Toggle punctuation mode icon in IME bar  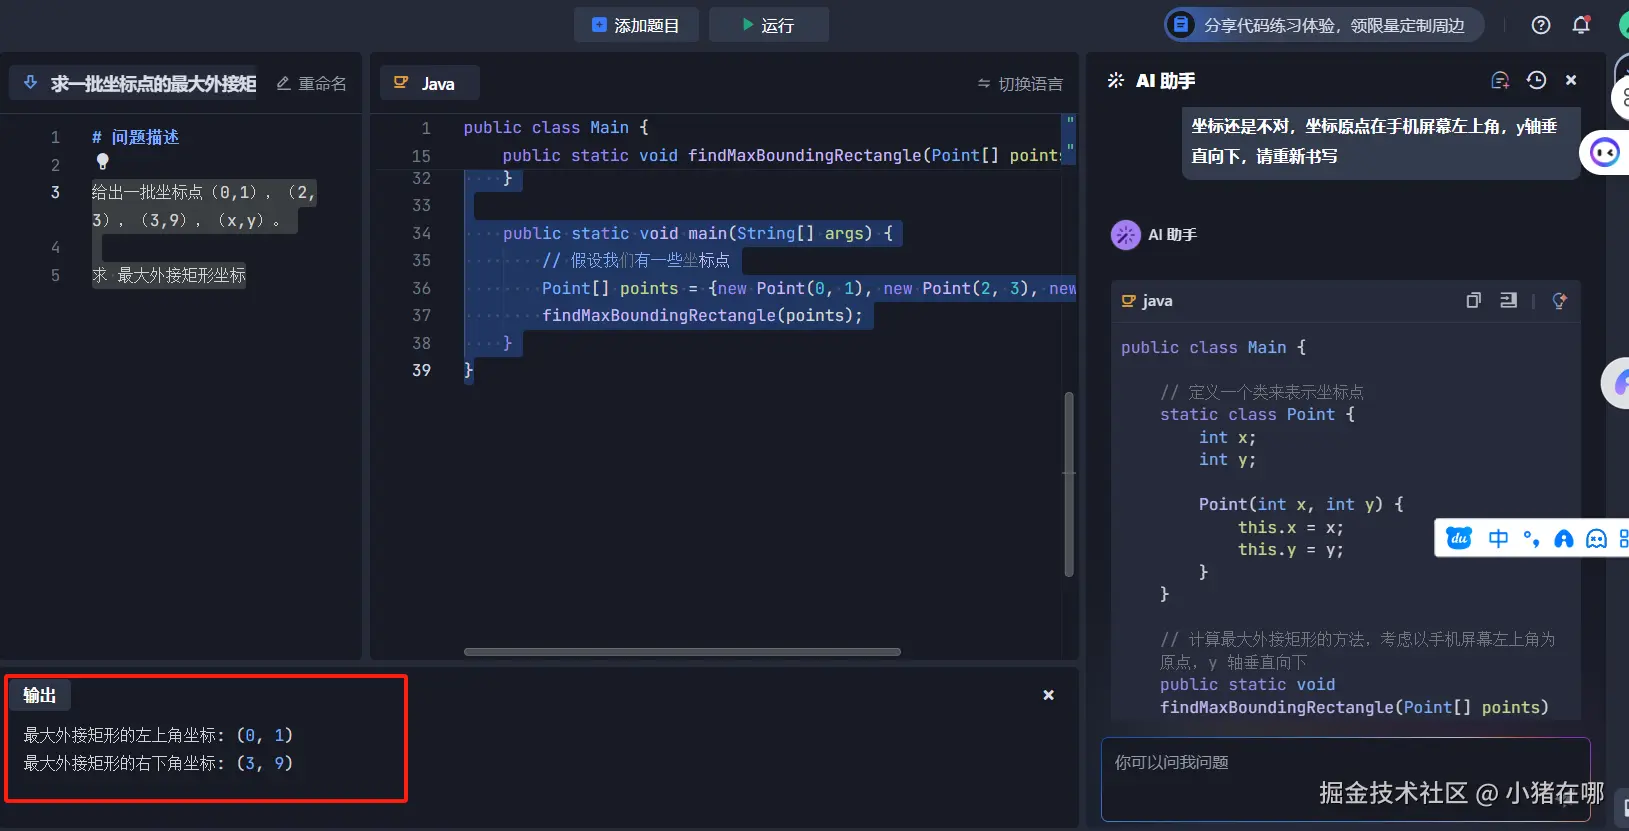[x=1531, y=539]
